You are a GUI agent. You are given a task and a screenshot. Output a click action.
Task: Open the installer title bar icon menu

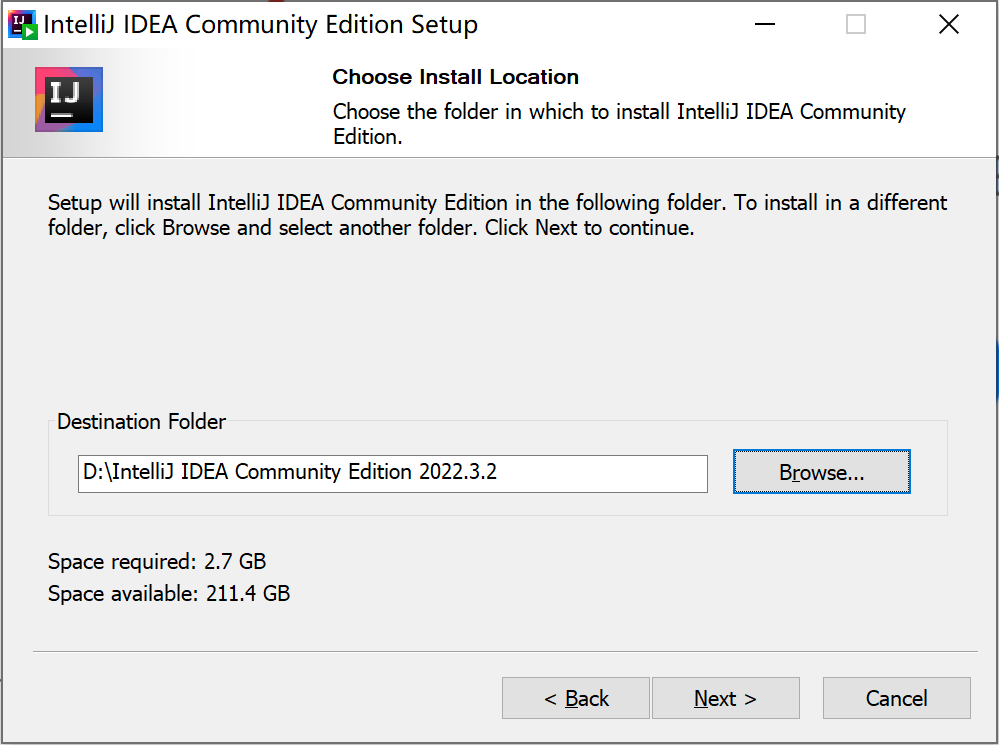point(22,25)
